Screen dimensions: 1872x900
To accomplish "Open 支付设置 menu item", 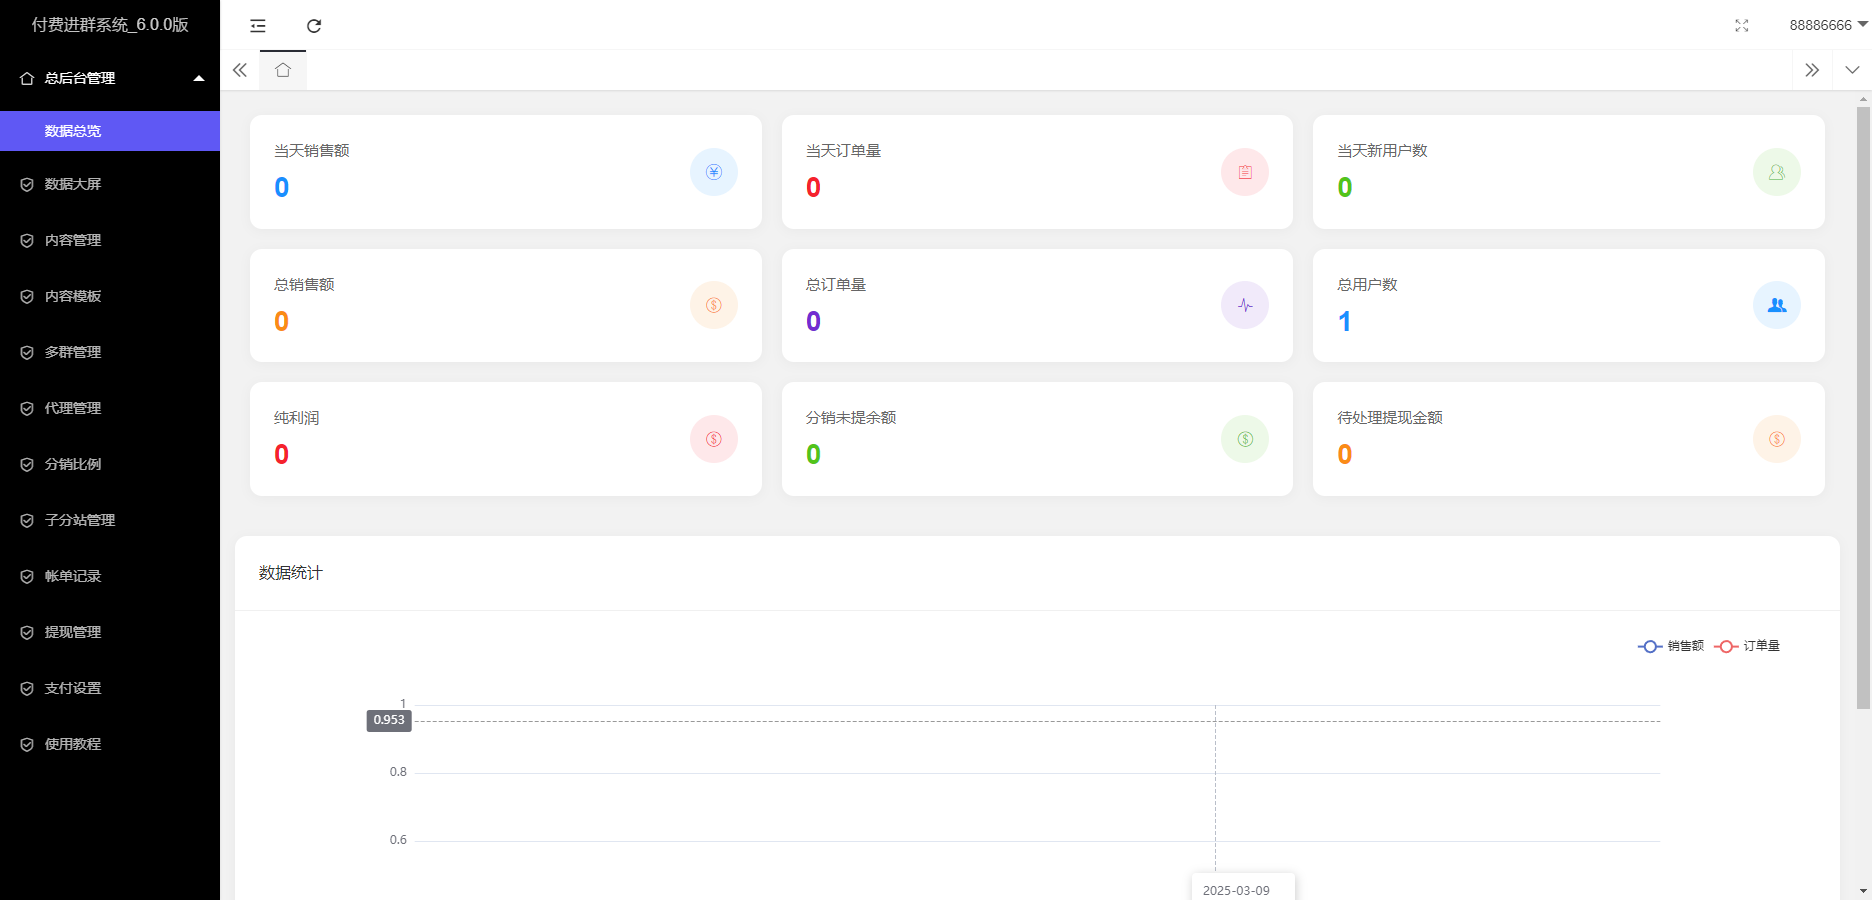I will (110, 688).
